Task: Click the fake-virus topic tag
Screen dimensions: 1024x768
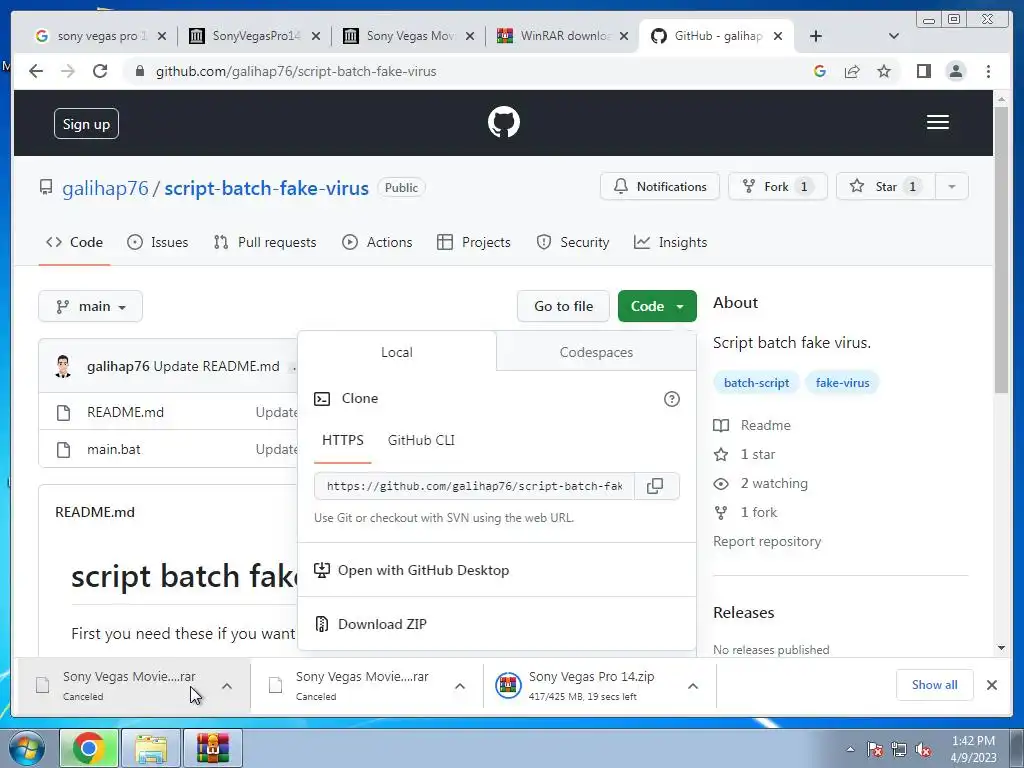Action: 842,383
